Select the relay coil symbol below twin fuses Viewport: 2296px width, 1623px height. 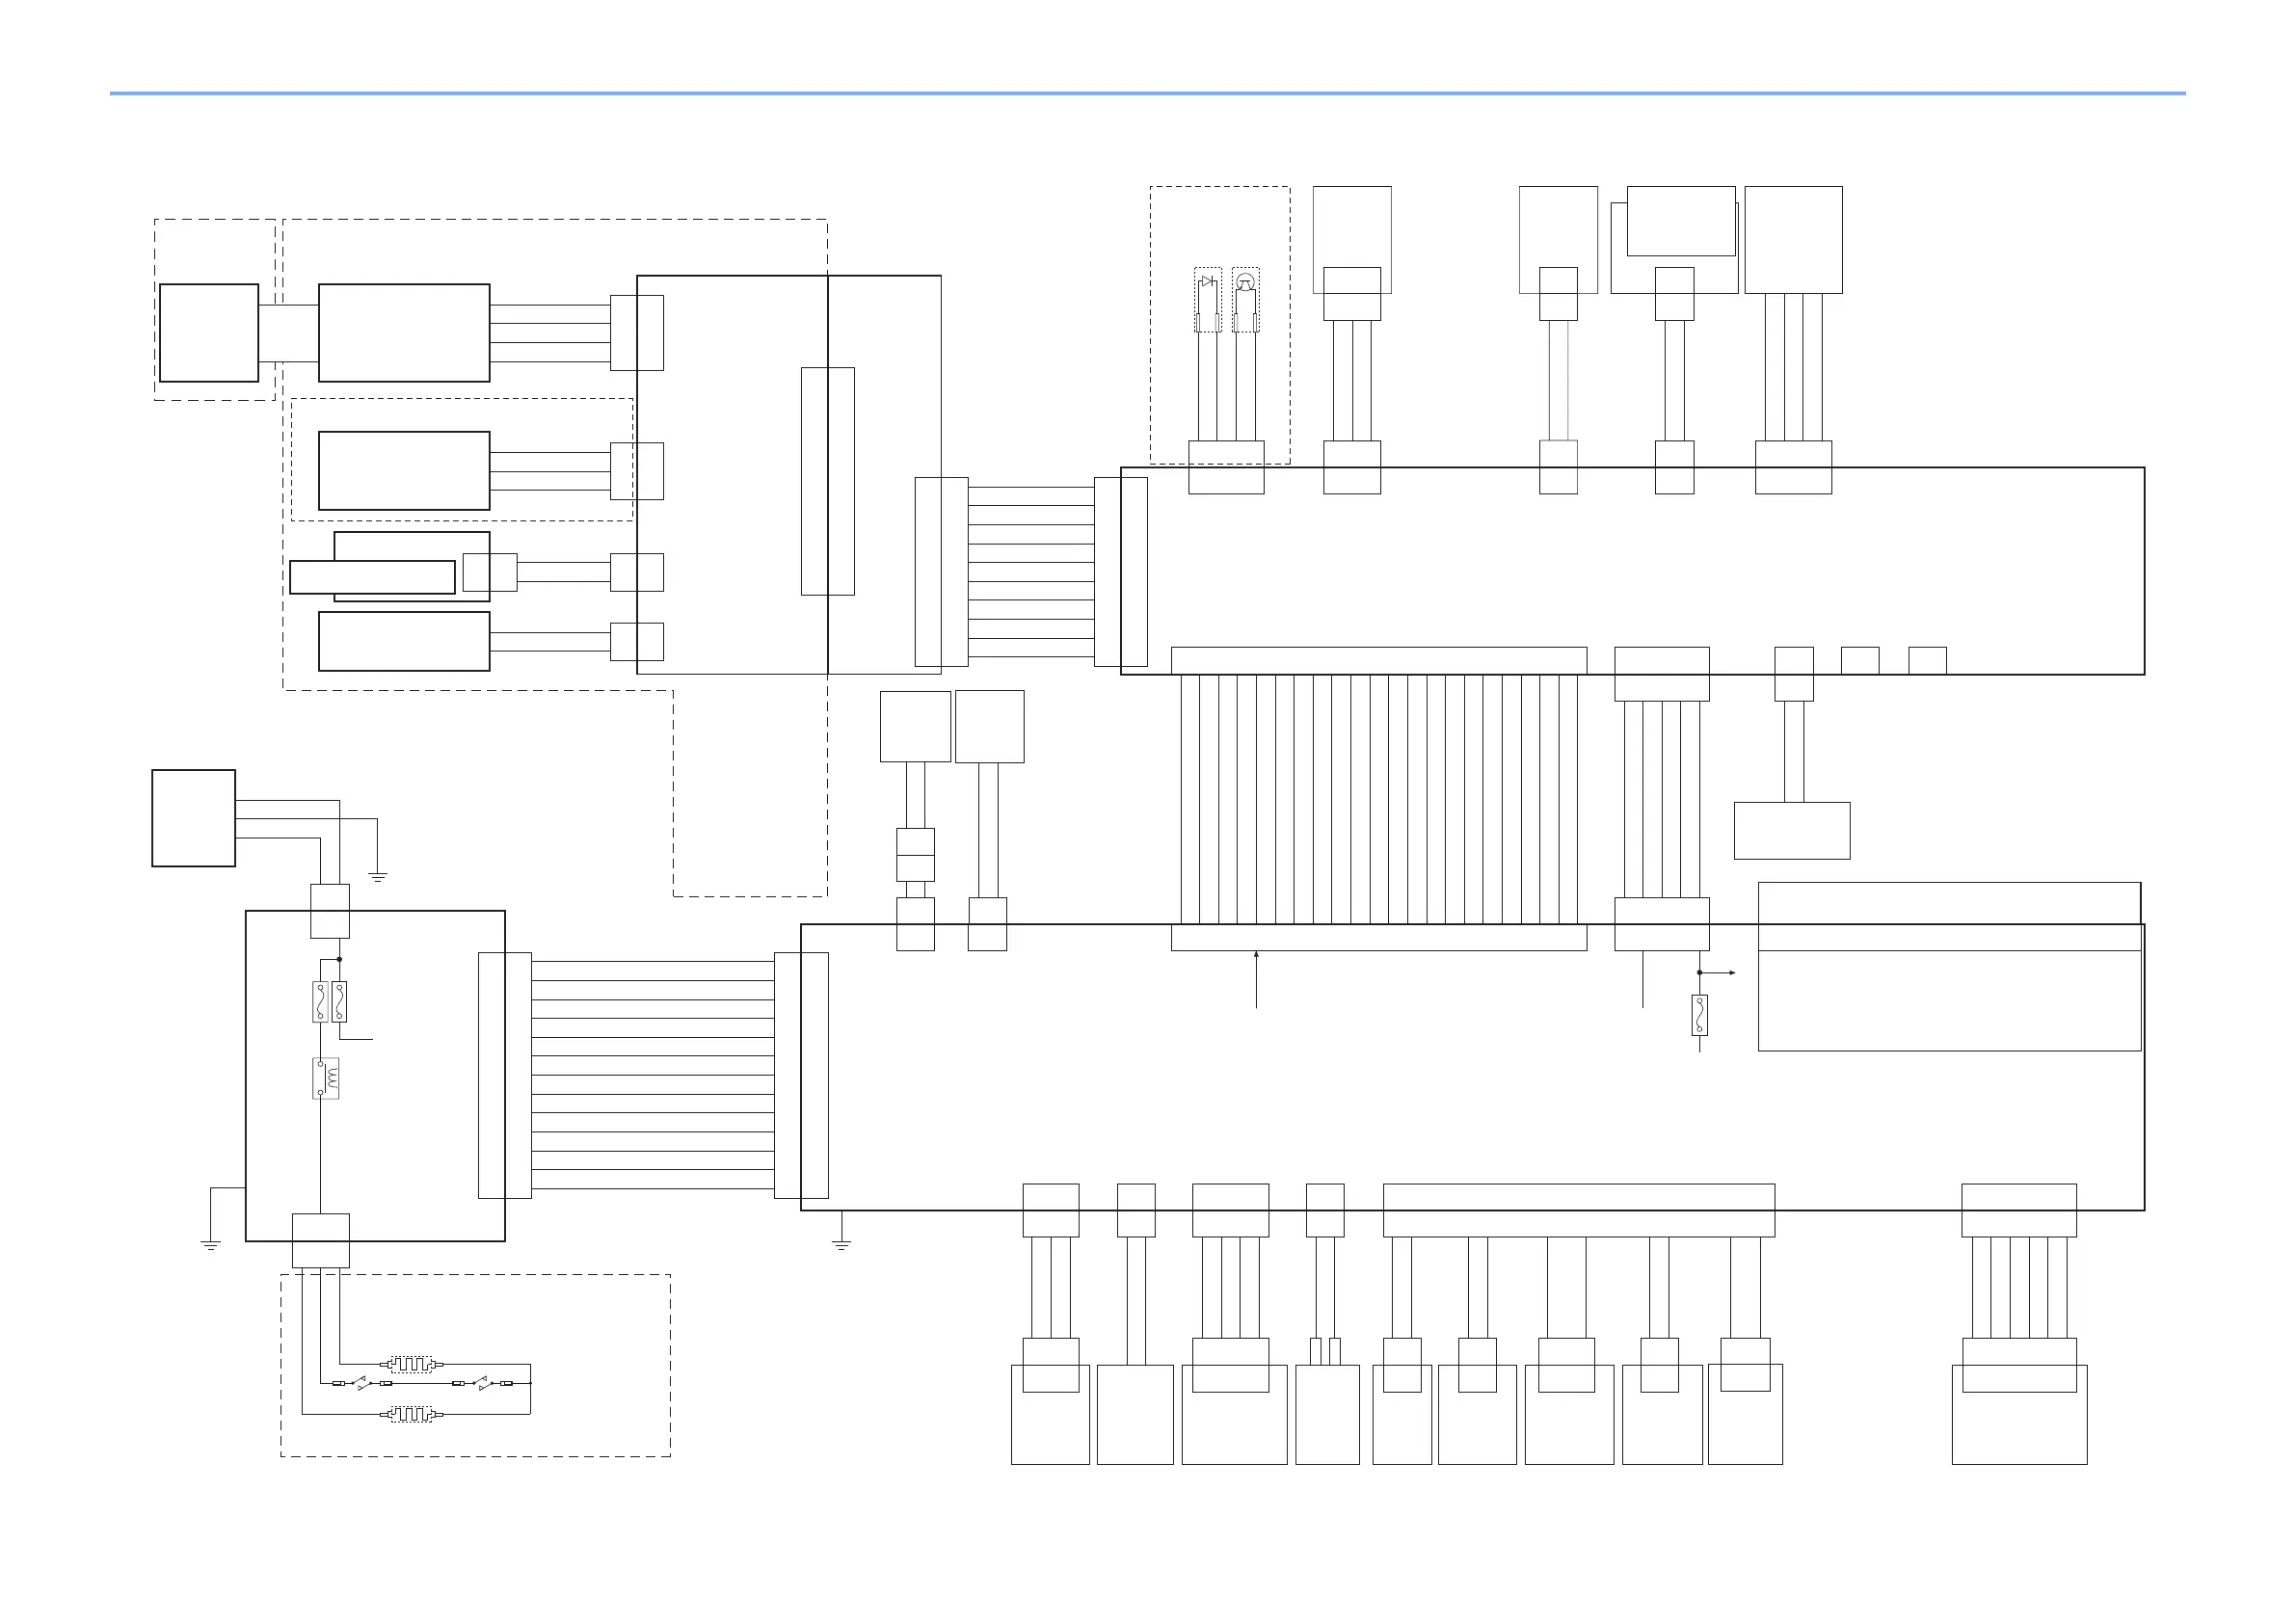(x=325, y=1079)
